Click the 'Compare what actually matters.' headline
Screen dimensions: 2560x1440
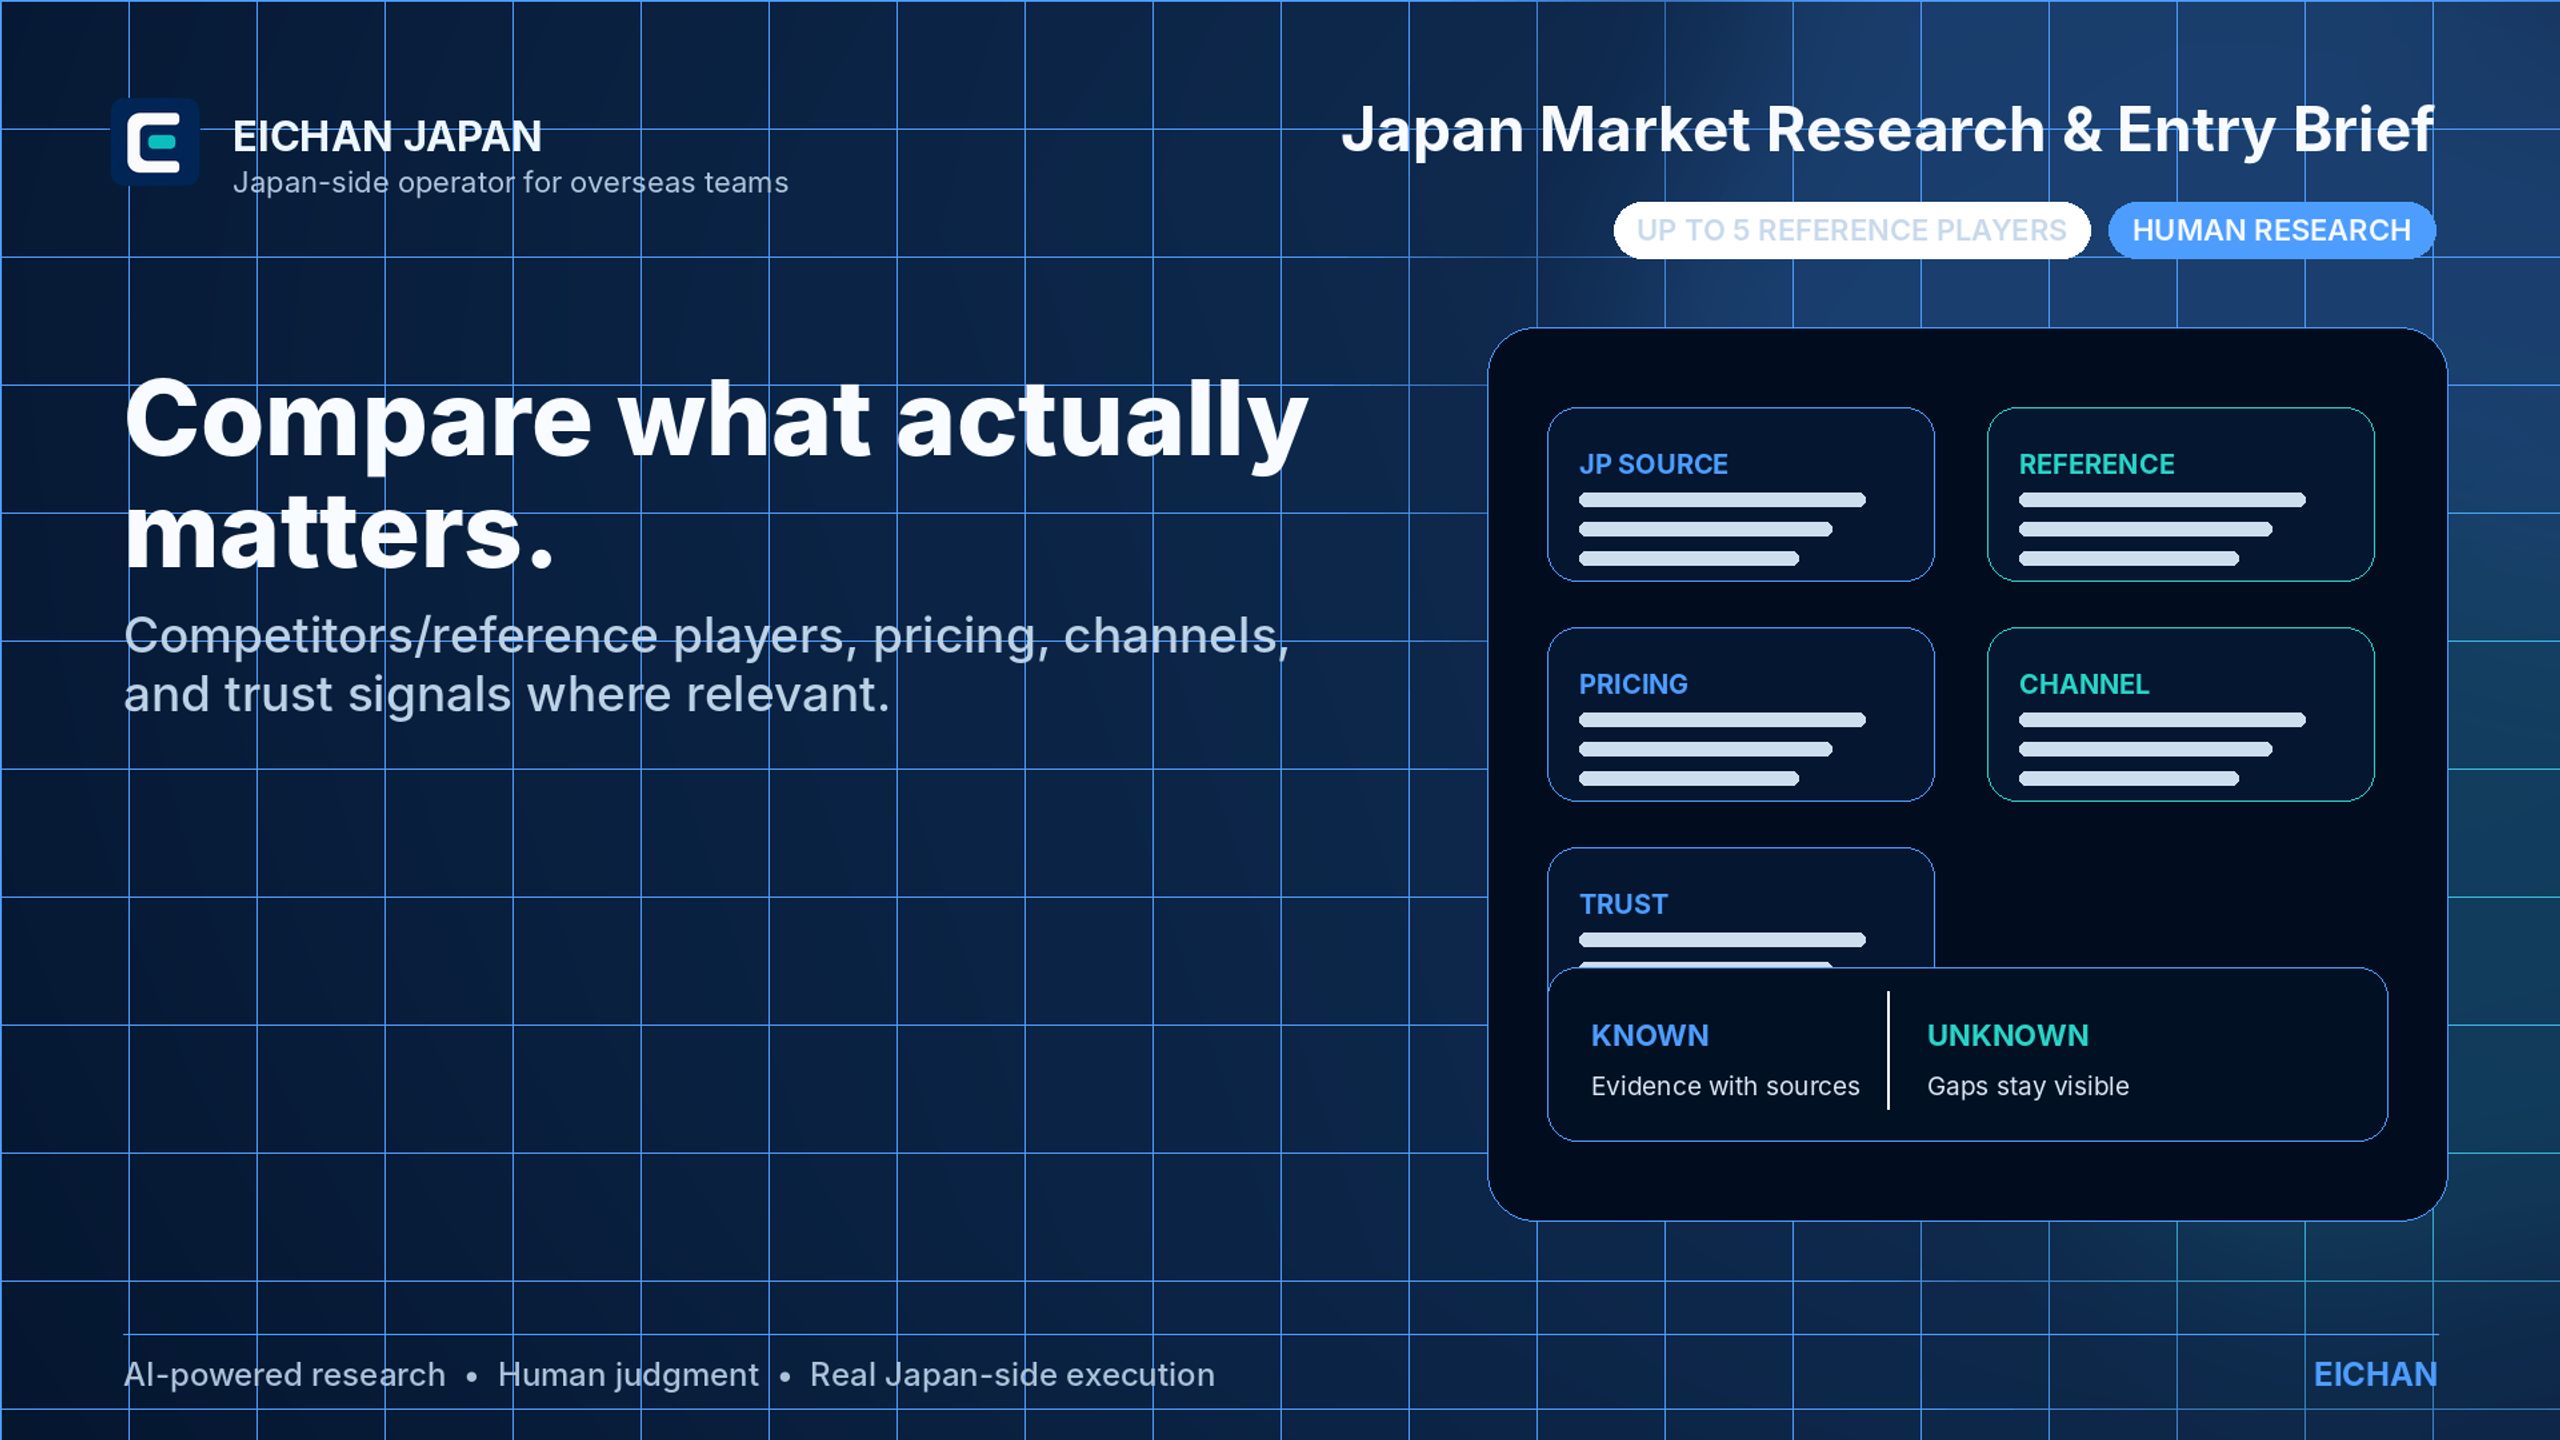(x=716, y=474)
